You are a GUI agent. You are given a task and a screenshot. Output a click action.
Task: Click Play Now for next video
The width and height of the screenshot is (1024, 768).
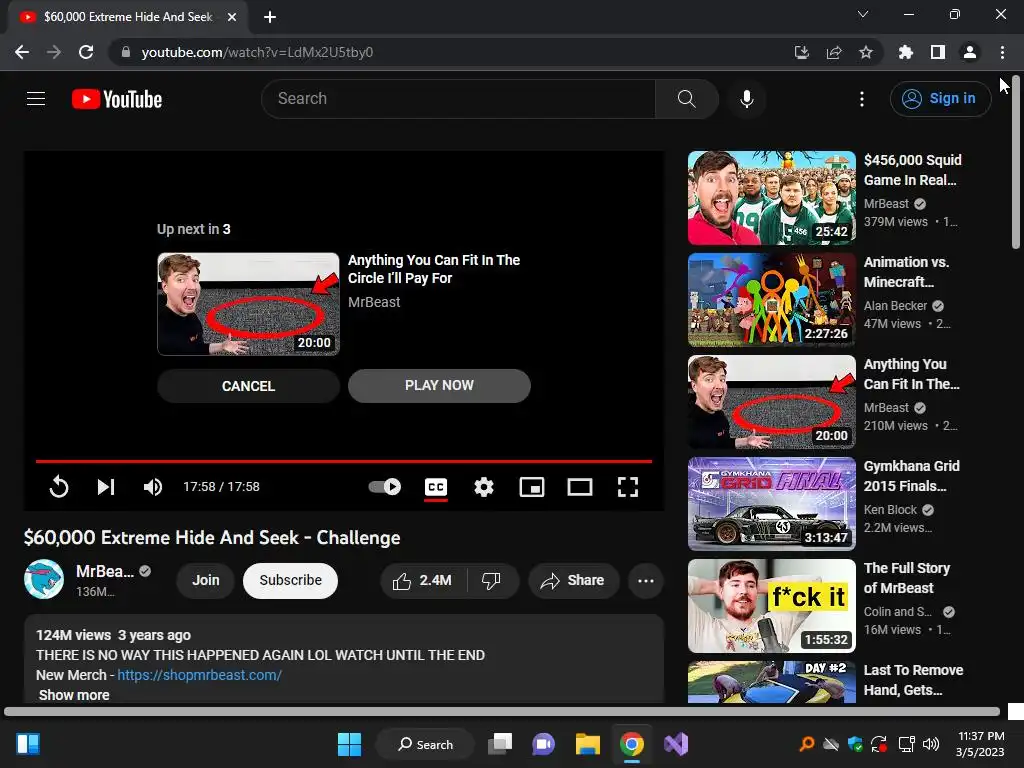coord(440,386)
